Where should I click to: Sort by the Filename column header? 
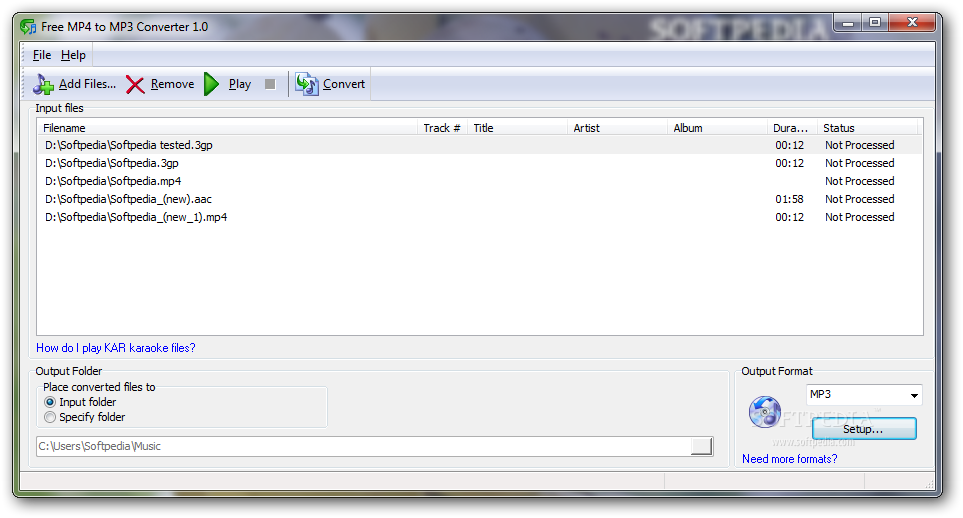(227, 128)
